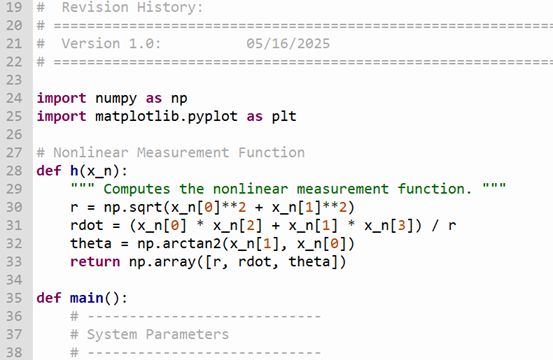
Task: Click the 'rdot' variable on line 31
Action: point(87,226)
